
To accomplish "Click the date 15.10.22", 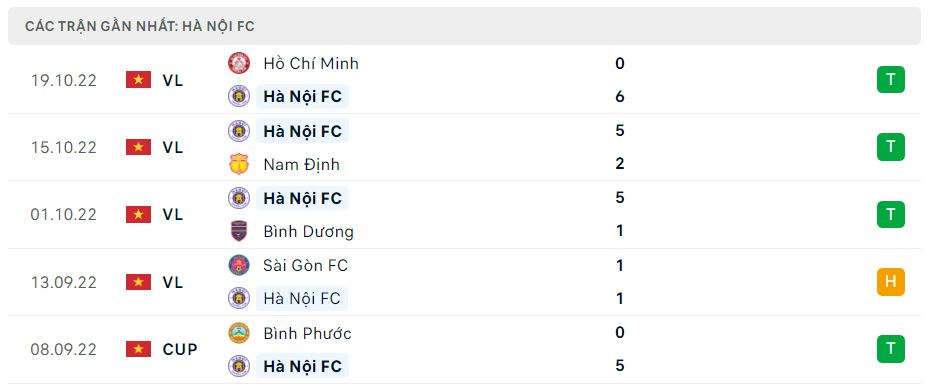I will click(x=63, y=147).
